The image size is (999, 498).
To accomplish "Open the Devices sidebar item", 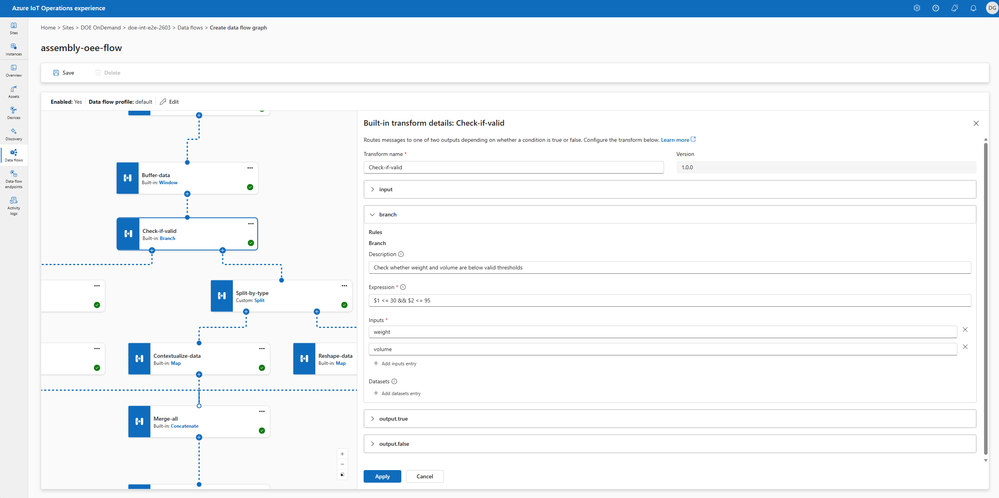I will (13, 113).
